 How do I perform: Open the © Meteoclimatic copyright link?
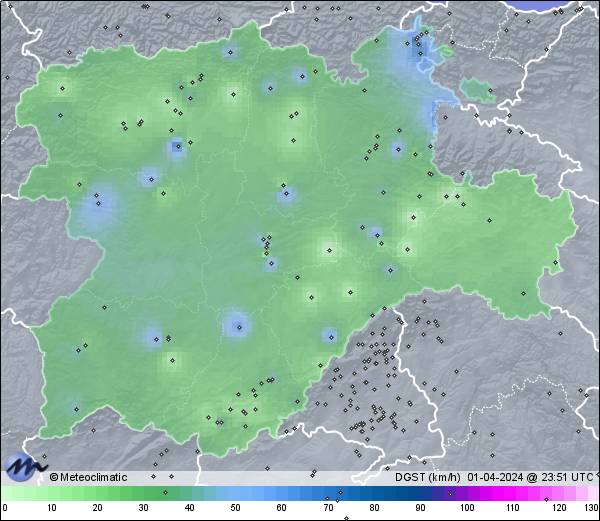(x=89, y=477)
